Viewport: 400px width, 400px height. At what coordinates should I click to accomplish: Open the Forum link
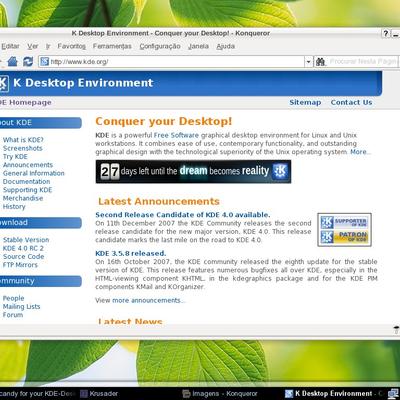(x=13, y=315)
